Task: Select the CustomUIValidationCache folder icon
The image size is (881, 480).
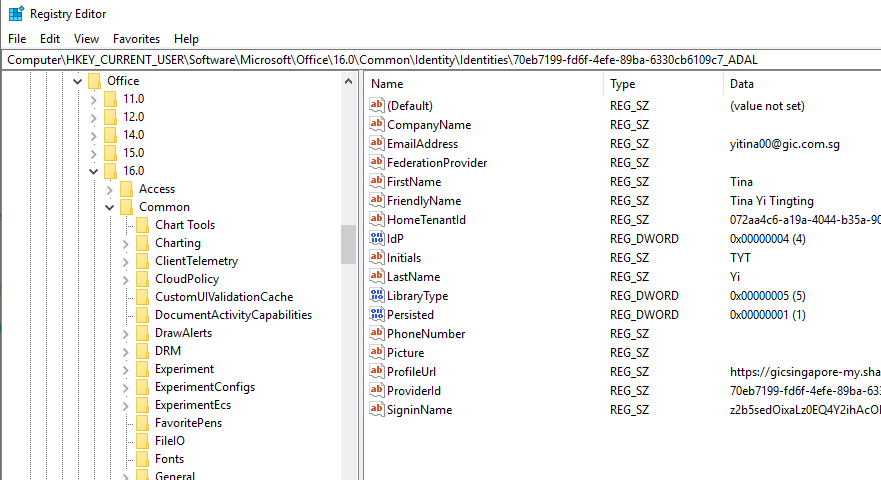Action: 143,297
